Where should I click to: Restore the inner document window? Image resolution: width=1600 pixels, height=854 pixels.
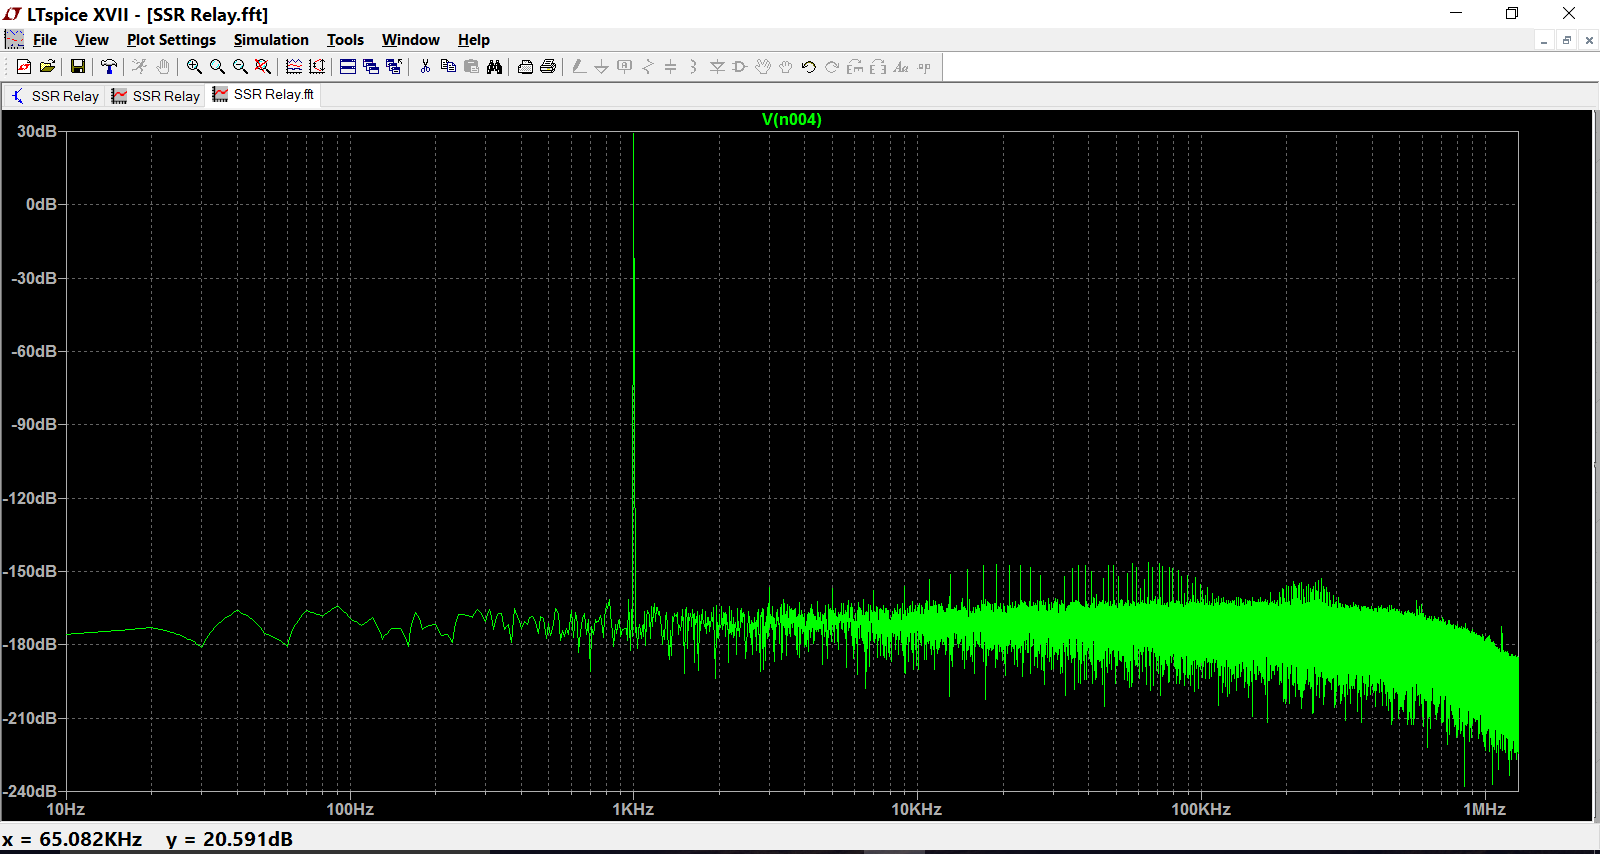(1567, 40)
